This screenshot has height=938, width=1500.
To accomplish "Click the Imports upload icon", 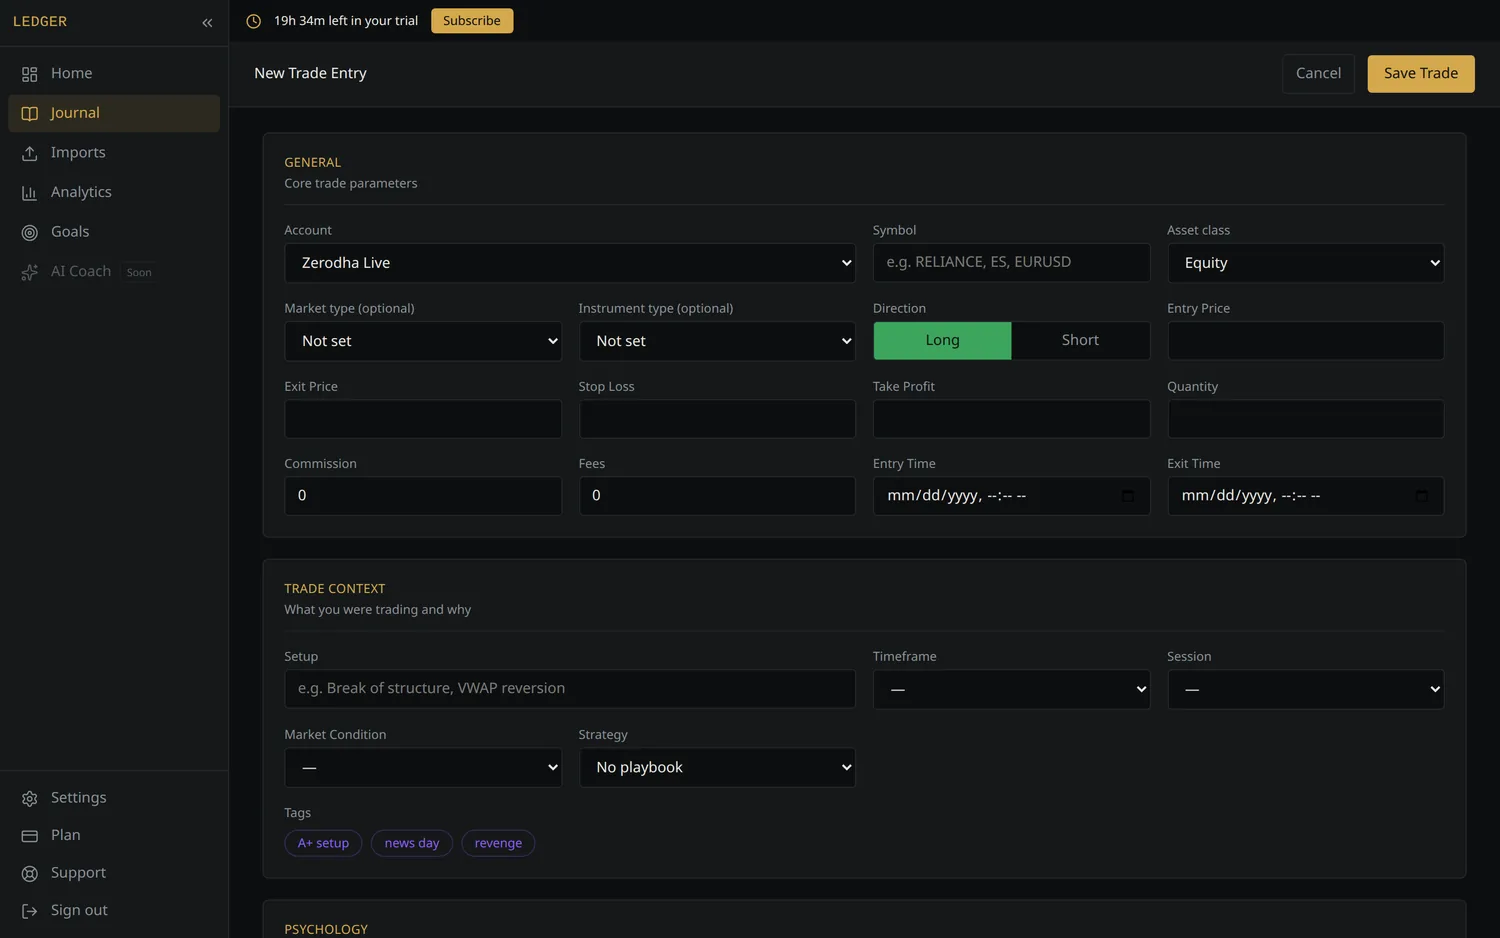I will pos(30,153).
